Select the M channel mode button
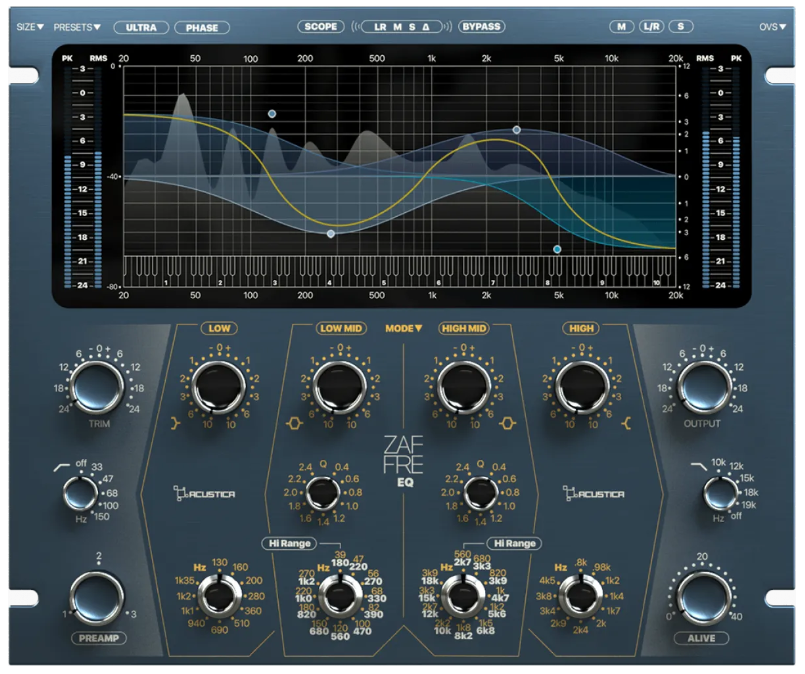 click(621, 26)
